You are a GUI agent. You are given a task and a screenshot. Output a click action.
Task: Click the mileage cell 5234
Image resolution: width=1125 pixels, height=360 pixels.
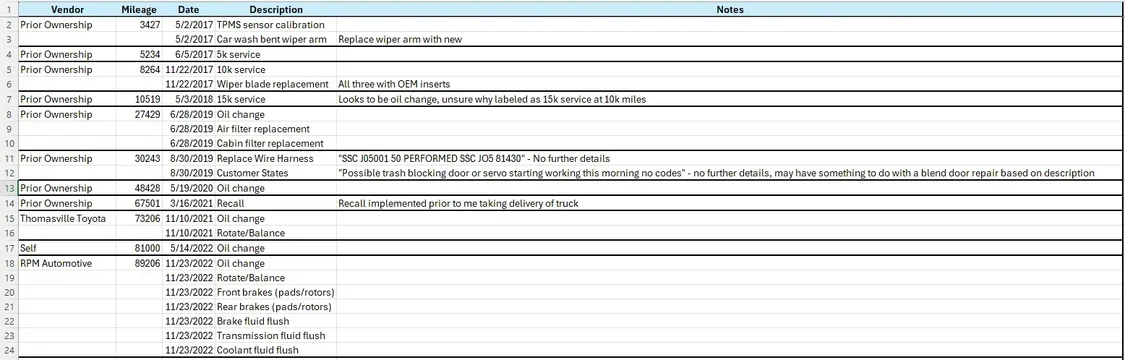tap(139, 55)
